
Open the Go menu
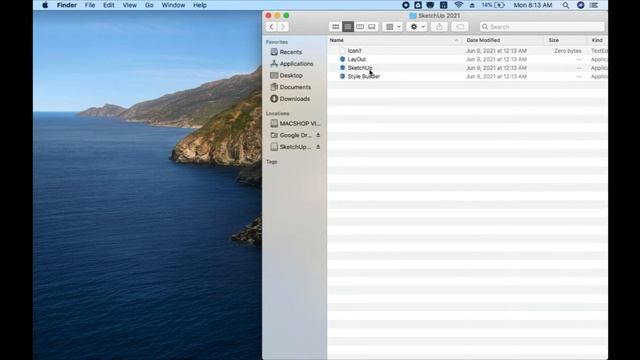pyautogui.click(x=149, y=5)
